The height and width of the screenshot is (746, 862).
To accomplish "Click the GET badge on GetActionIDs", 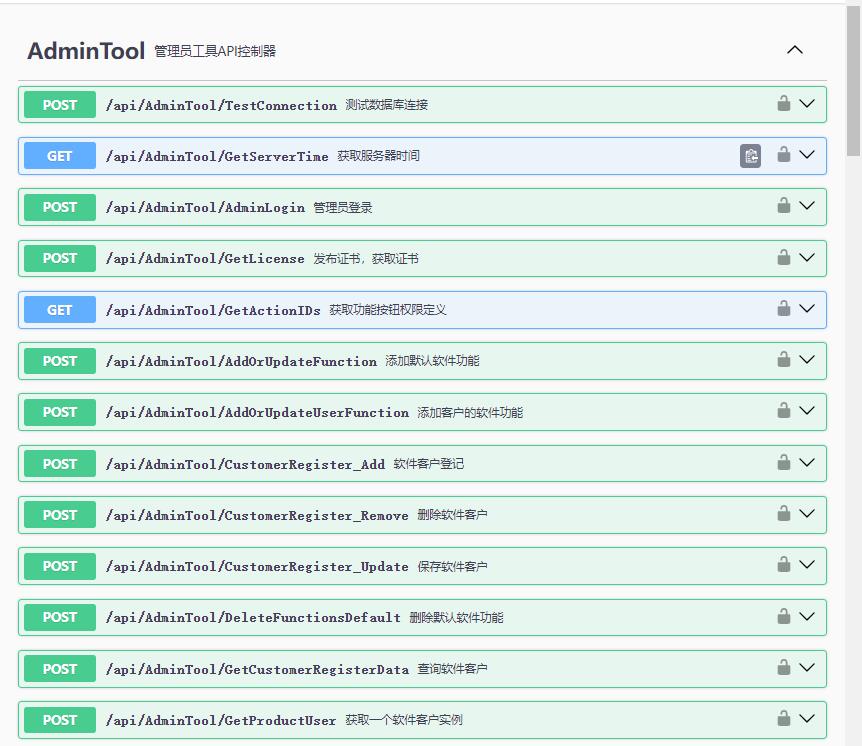I will [x=60, y=310].
